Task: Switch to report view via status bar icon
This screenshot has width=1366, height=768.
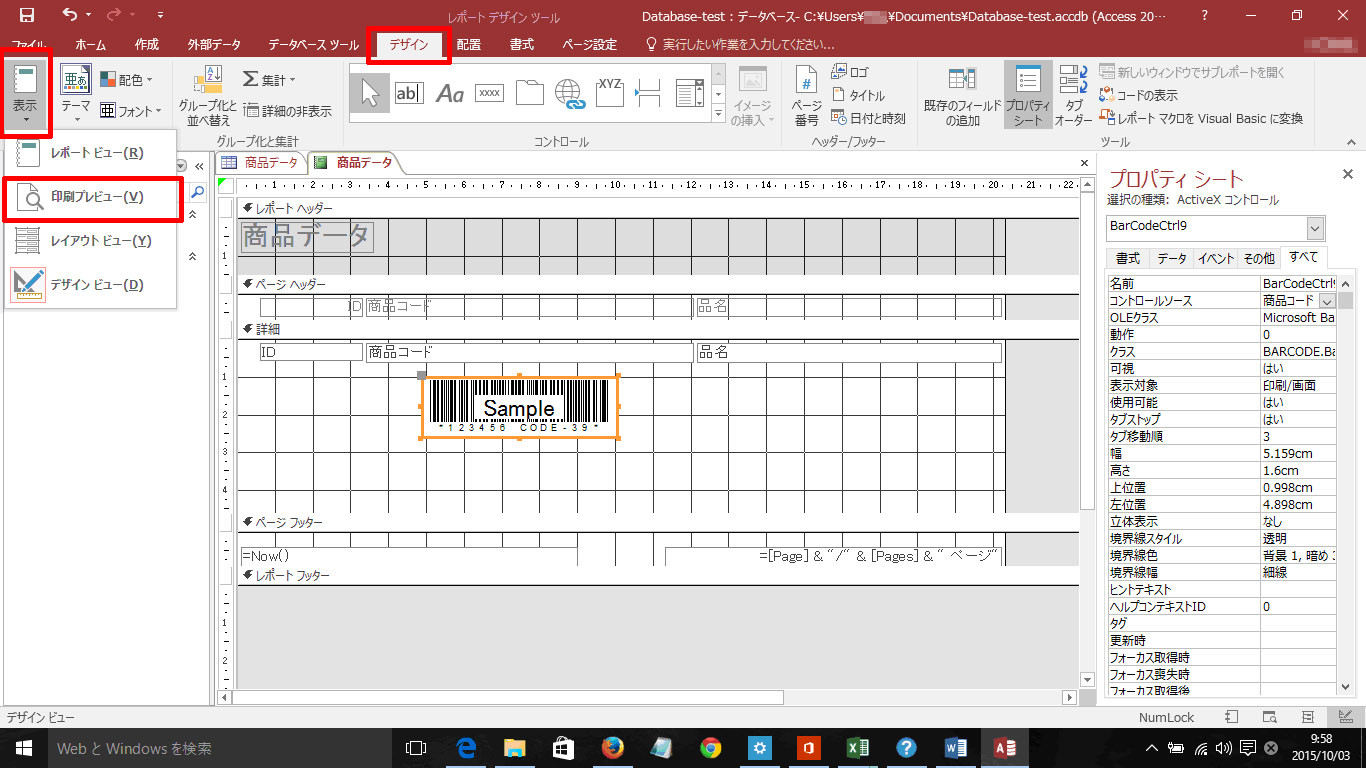Action: [1232, 717]
